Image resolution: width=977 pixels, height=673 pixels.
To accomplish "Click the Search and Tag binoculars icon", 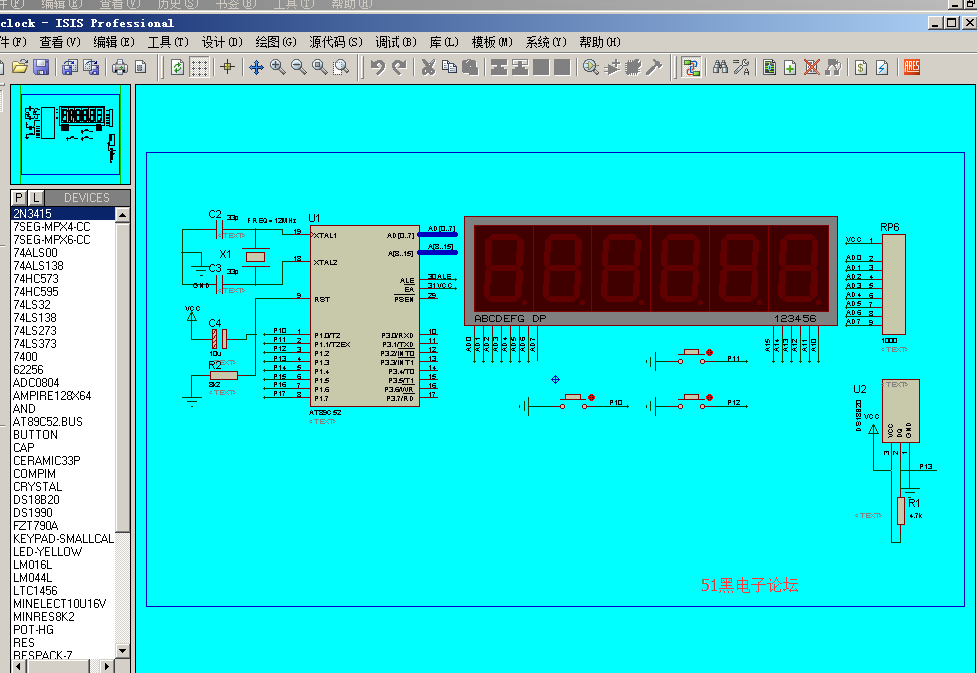I will pos(720,67).
